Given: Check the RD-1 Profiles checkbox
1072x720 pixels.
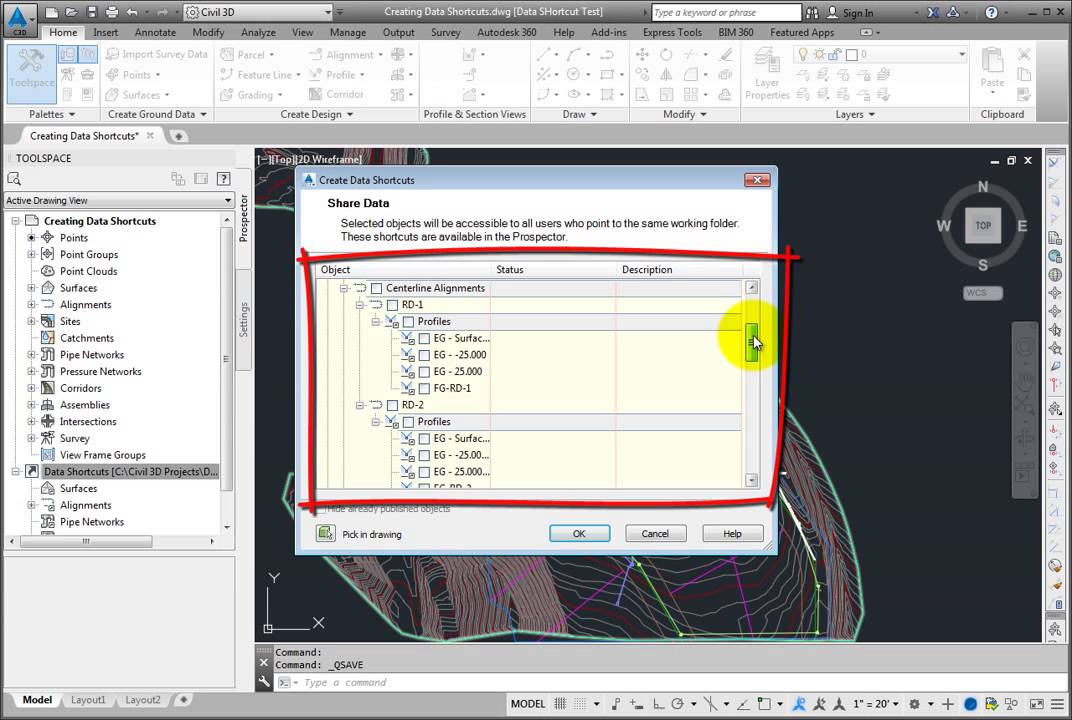Looking at the screenshot, I should (408, 321).
